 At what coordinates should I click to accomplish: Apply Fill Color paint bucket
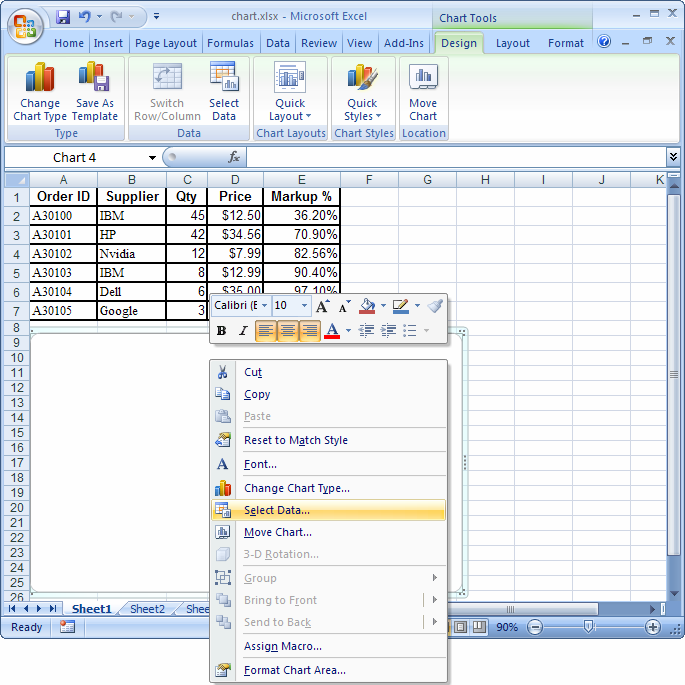367,306
